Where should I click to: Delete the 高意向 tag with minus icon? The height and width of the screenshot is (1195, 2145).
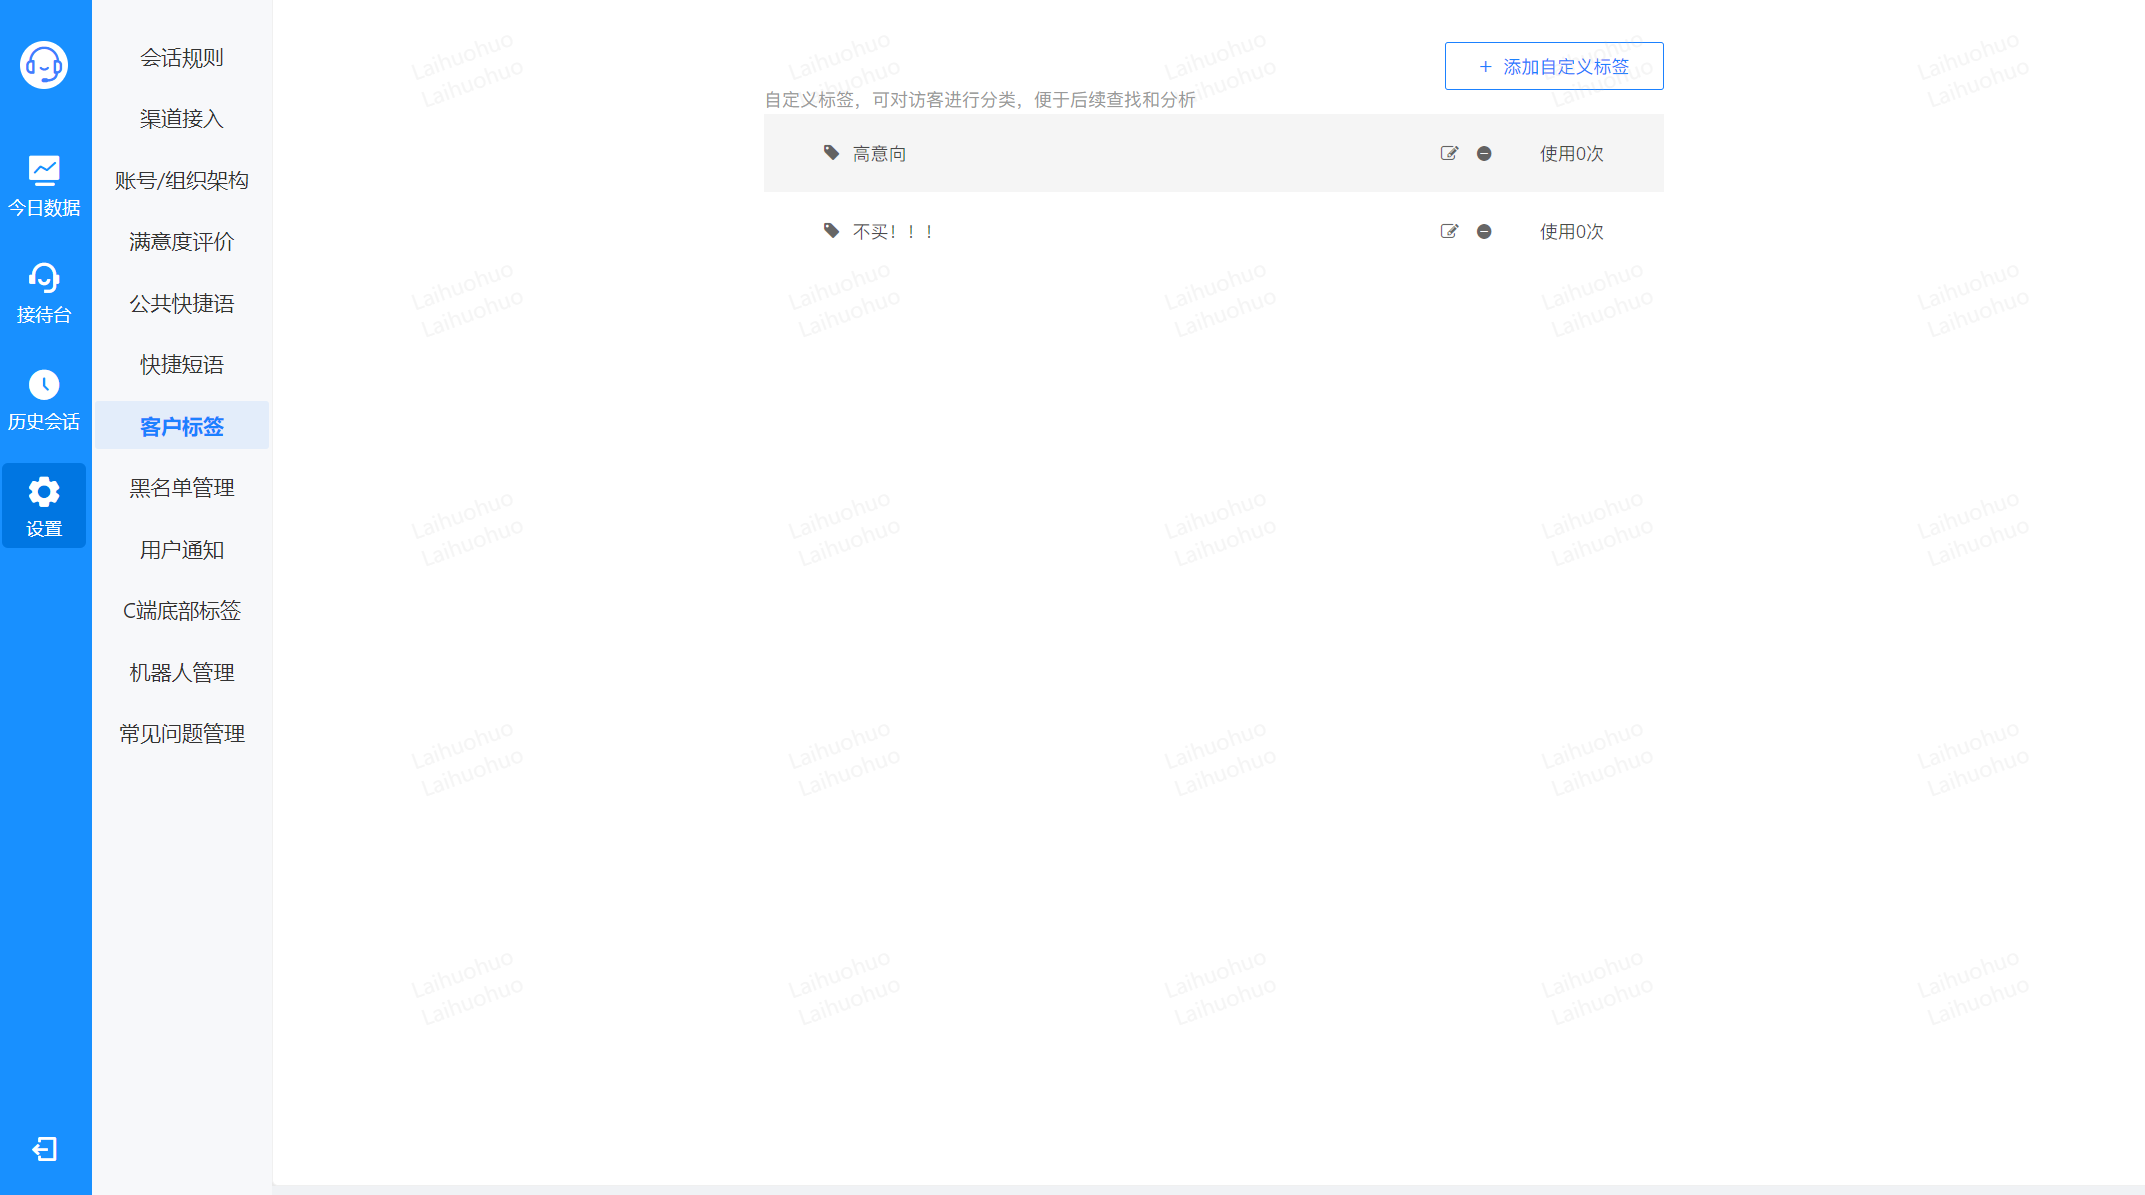tap(1484, 153)
